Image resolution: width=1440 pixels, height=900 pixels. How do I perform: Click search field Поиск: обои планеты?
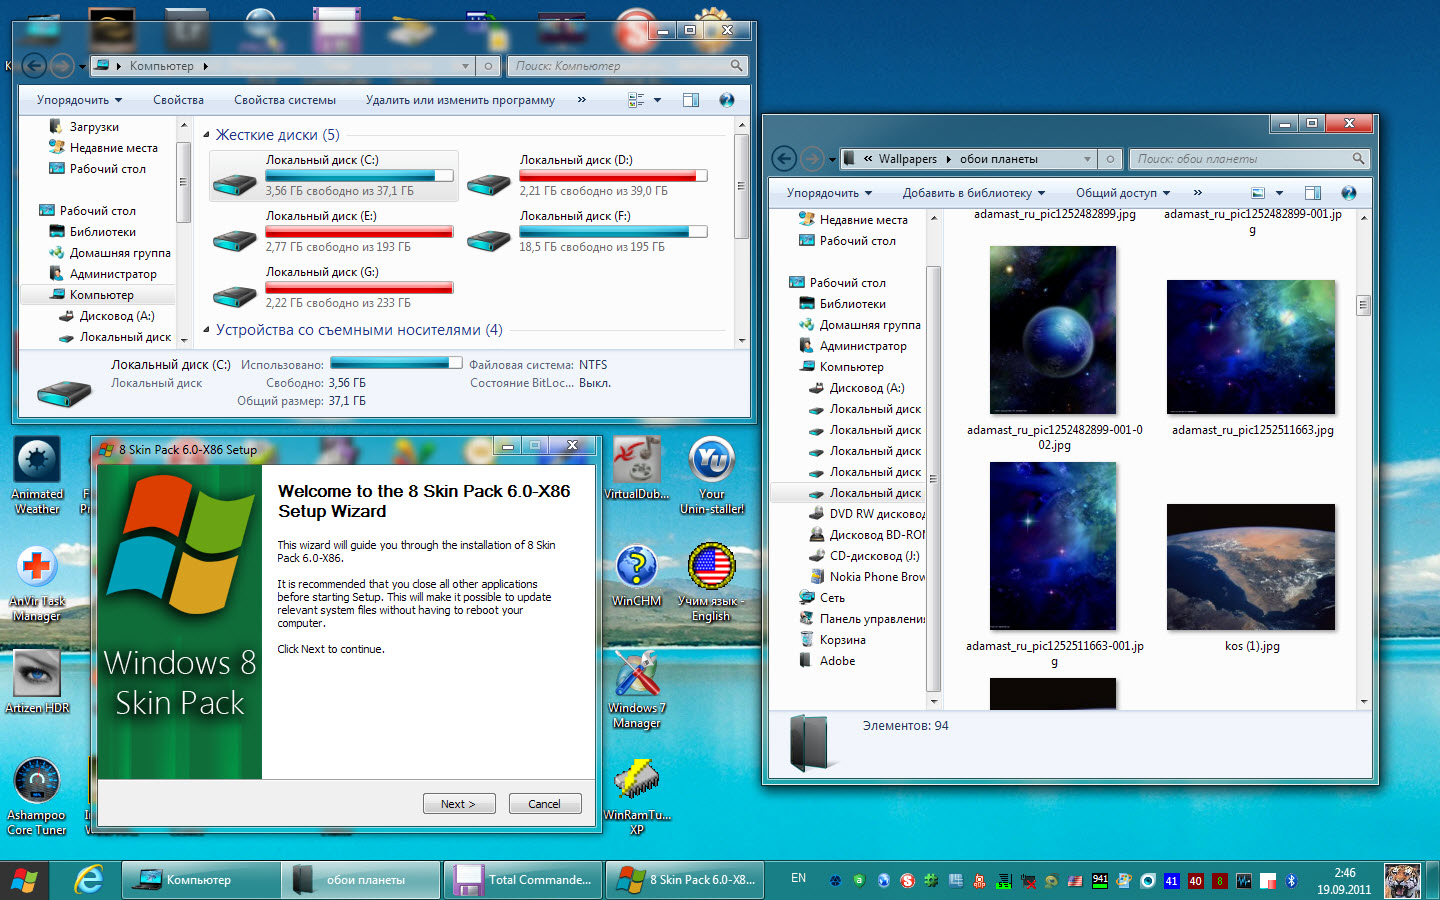coord(1249,159)
